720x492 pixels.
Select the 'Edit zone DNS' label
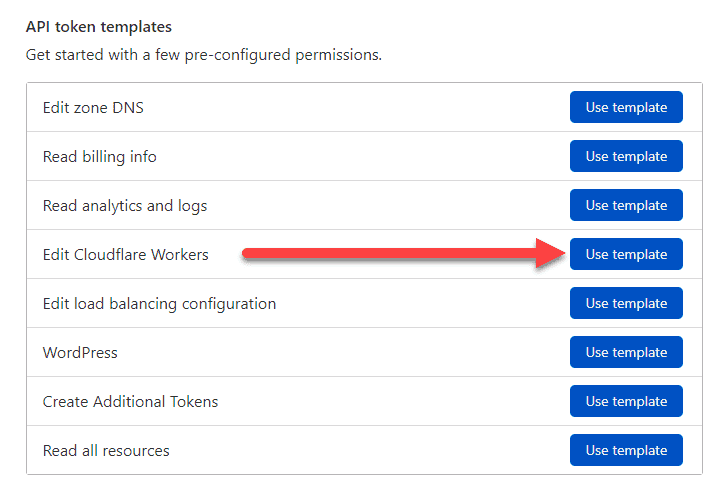93,107
